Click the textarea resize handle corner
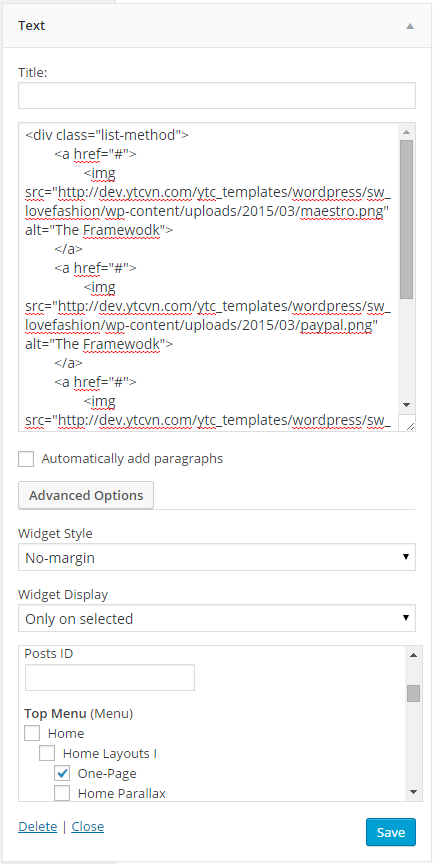 [x=409, y=424]
